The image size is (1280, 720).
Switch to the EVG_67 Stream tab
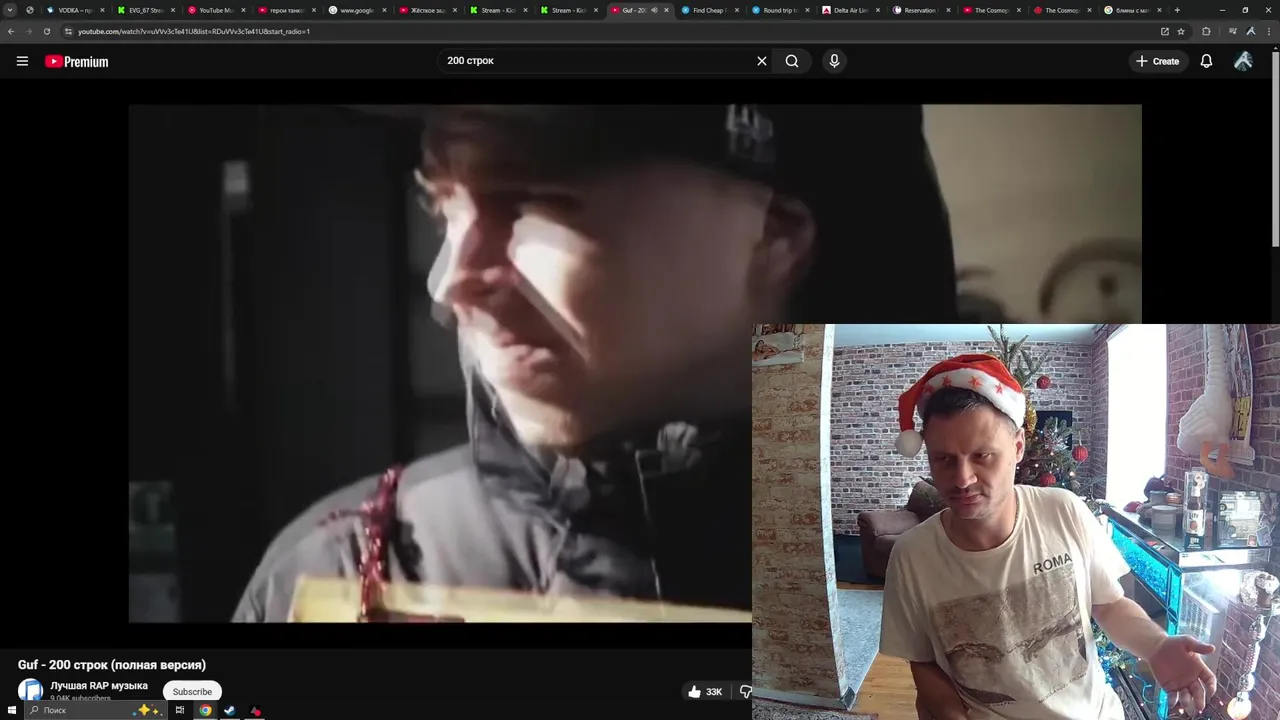(144, 10)
